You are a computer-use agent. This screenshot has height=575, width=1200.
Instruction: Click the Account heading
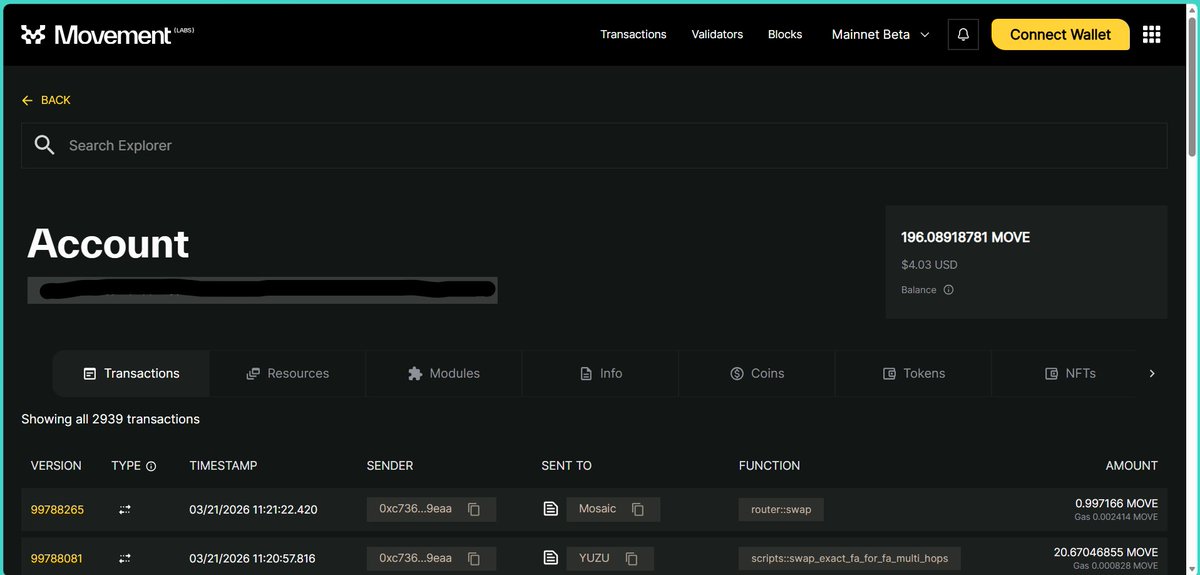(108, 244)
